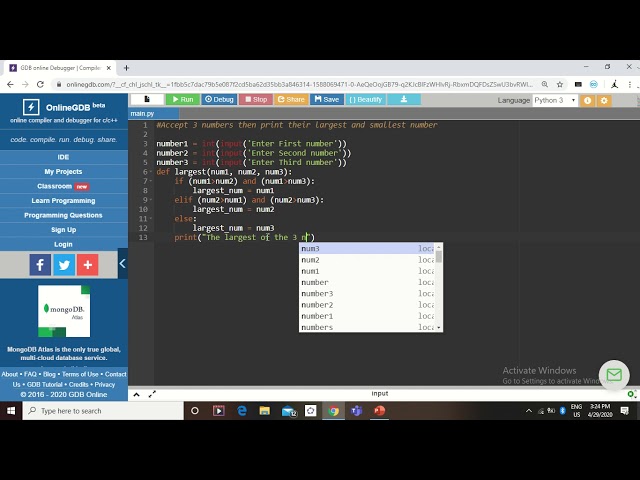640x480 pixels.
Task: Select 'number' autocomplete suggestion
Action: [x=367, y=282]
